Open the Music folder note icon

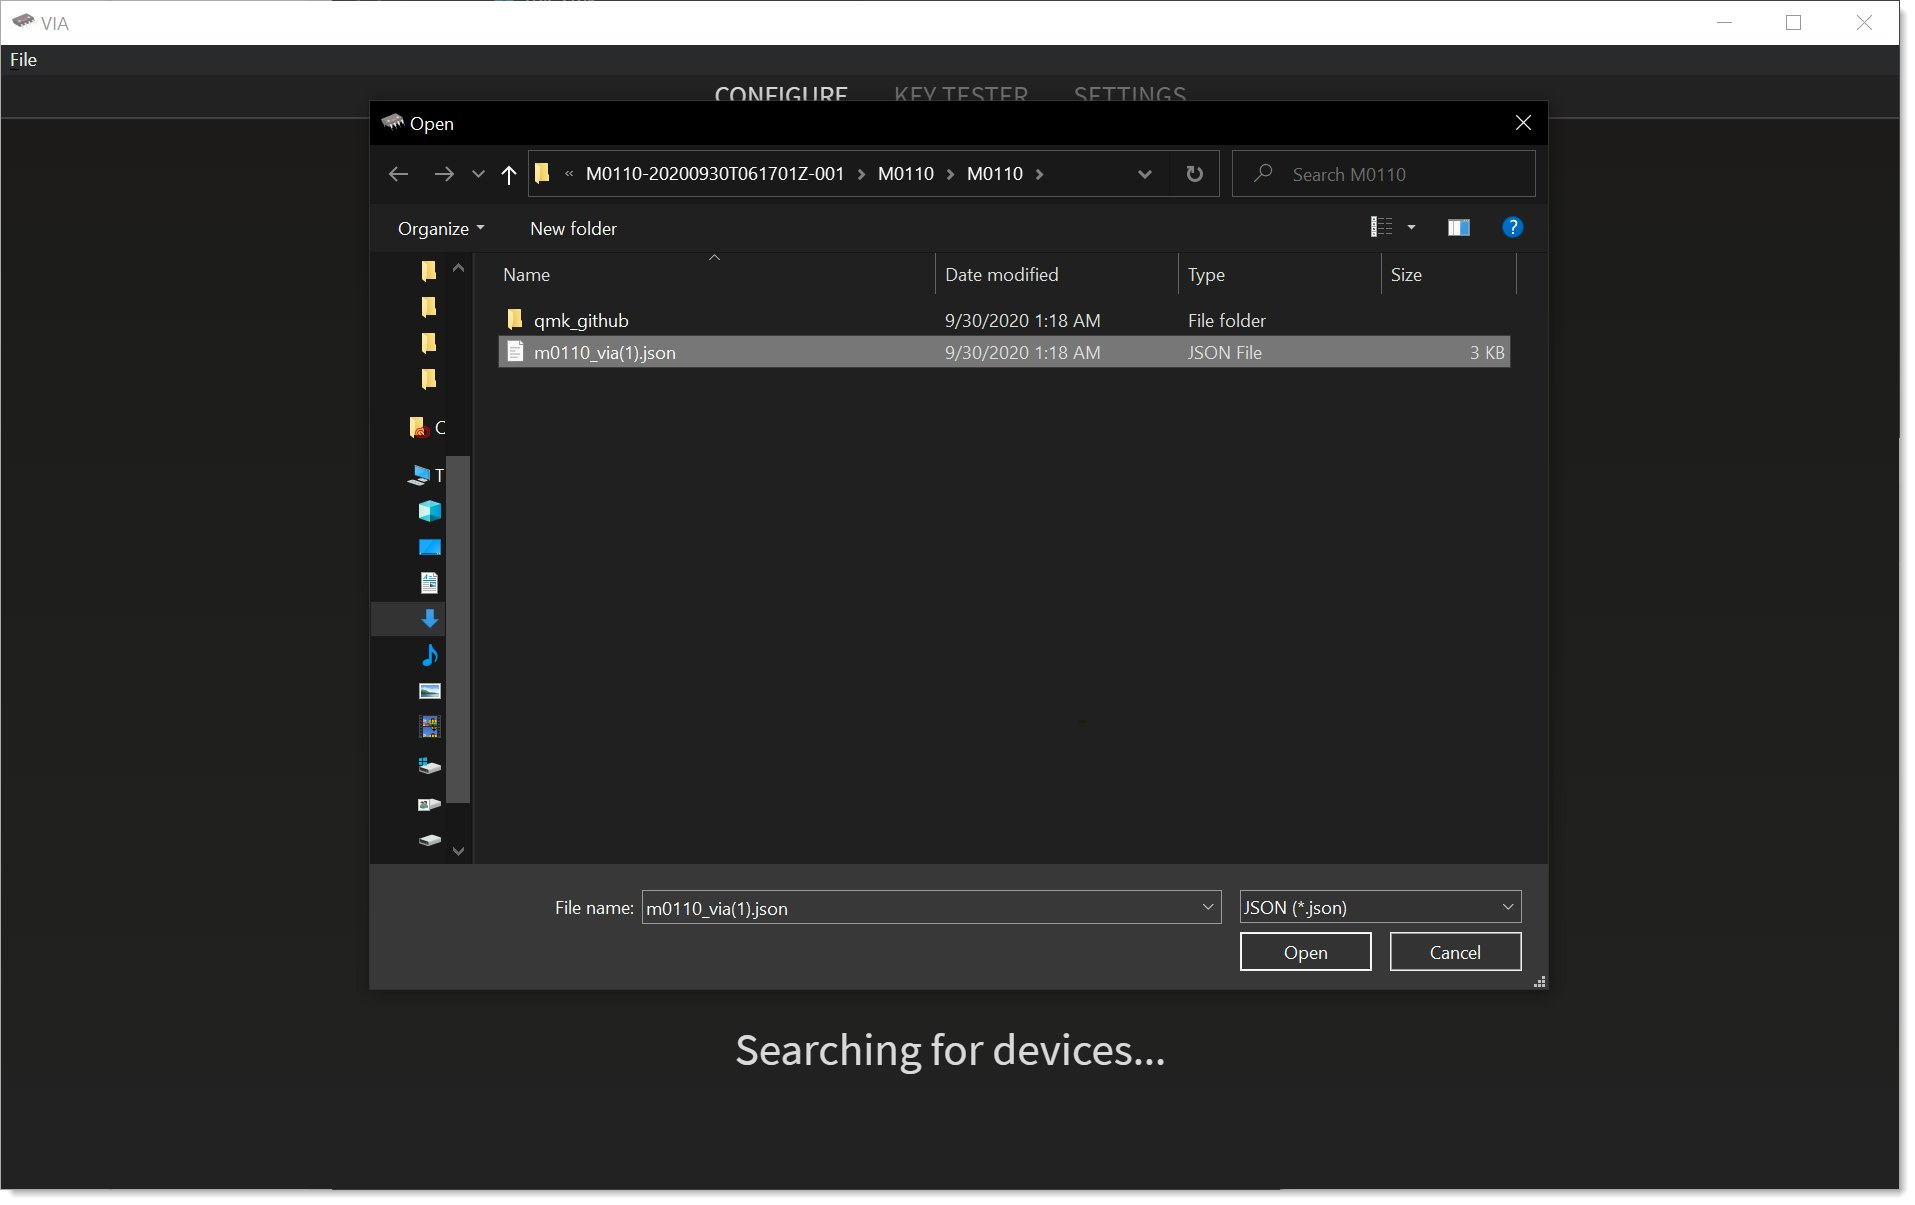tap(429, 655)
